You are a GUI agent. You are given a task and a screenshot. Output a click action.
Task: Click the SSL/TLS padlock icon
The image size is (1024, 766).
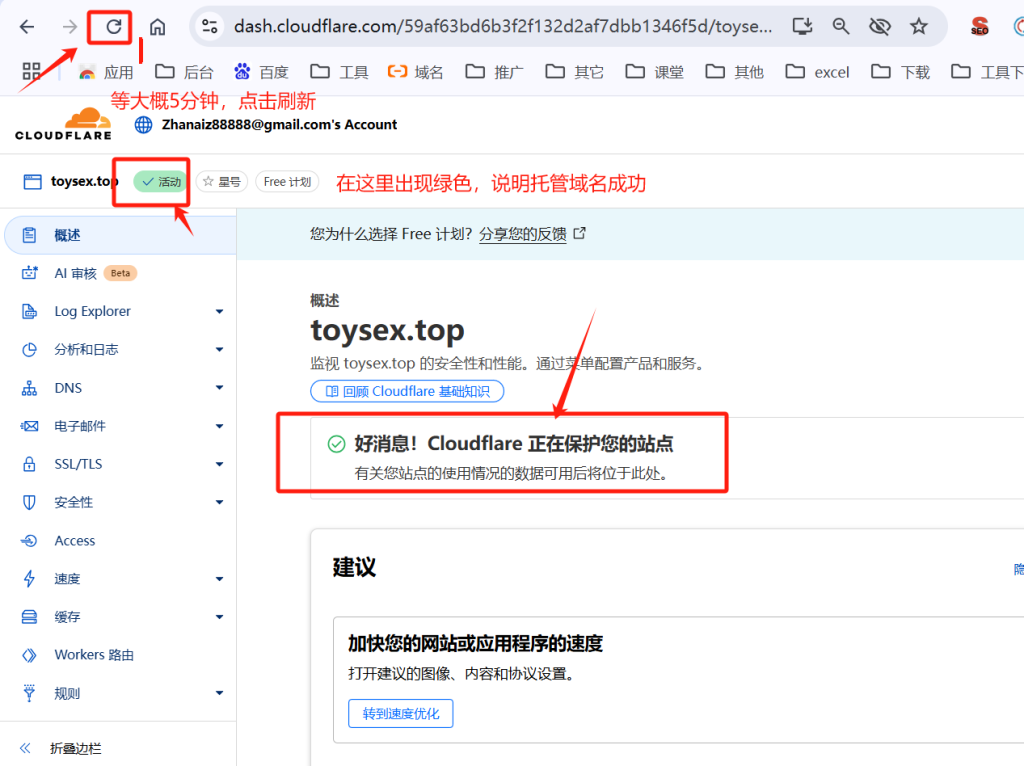point(29,464)
